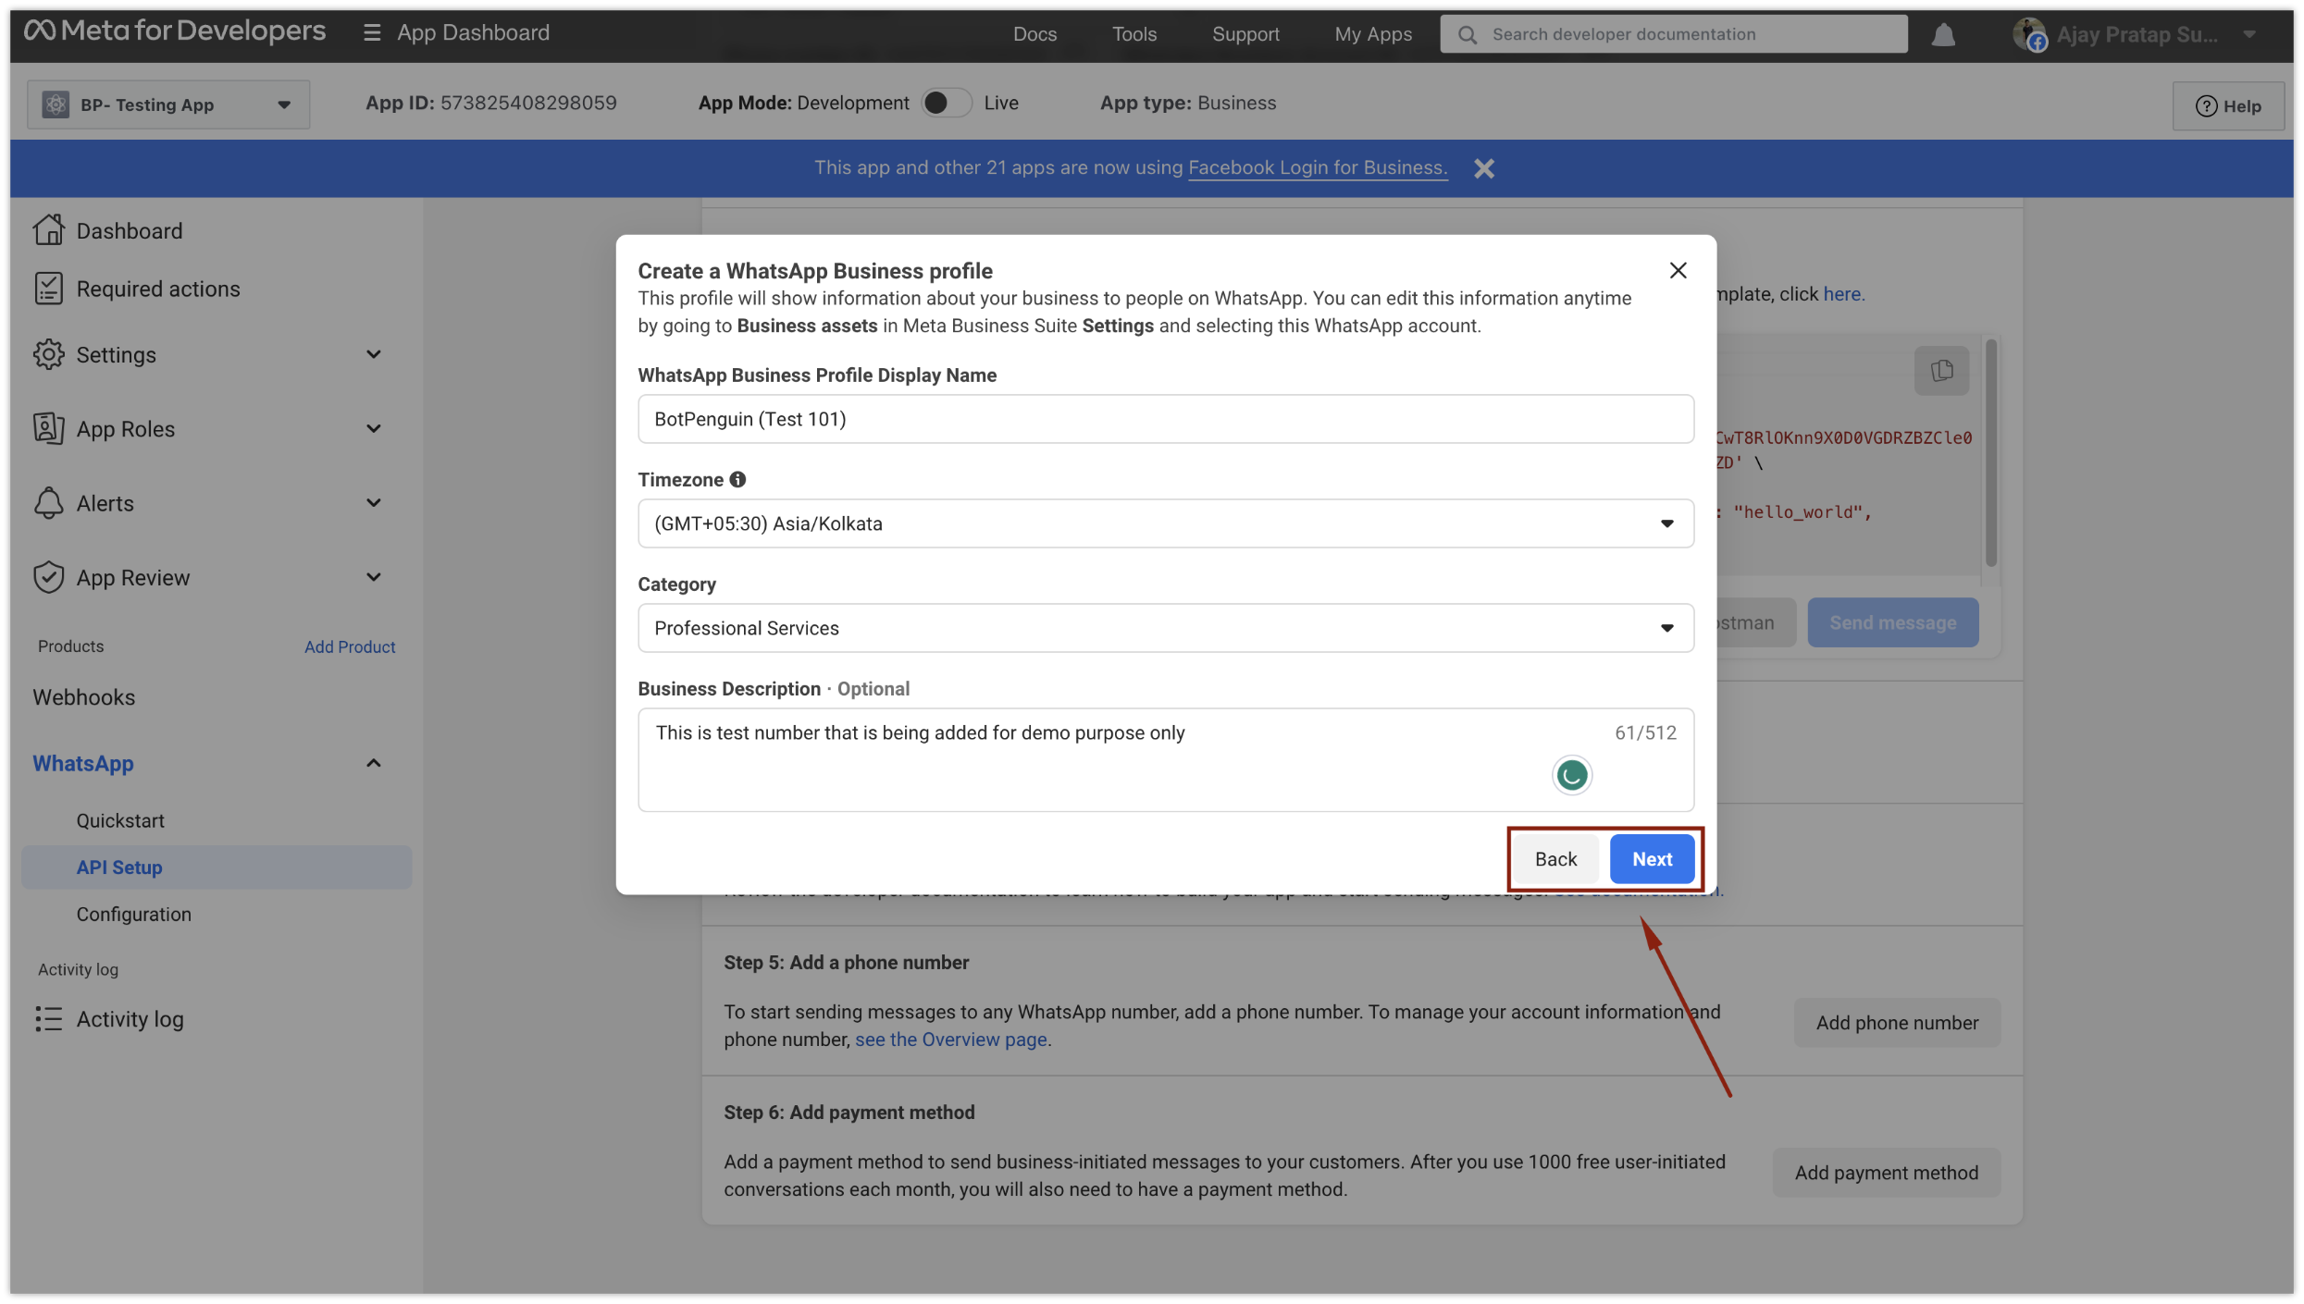Open the Dashboard home icon
The height and width of the screenshot is (1304, 2304).
(48, 230)
